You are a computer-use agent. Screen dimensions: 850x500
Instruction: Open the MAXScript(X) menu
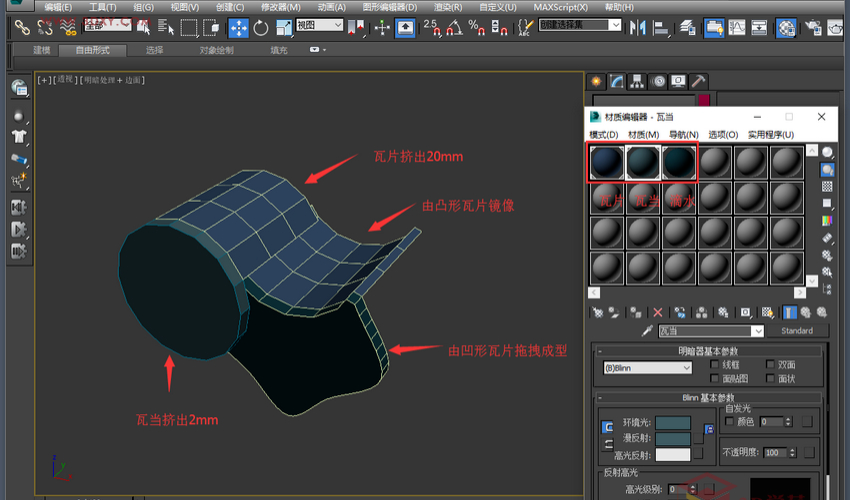click(x=561, y=7)
